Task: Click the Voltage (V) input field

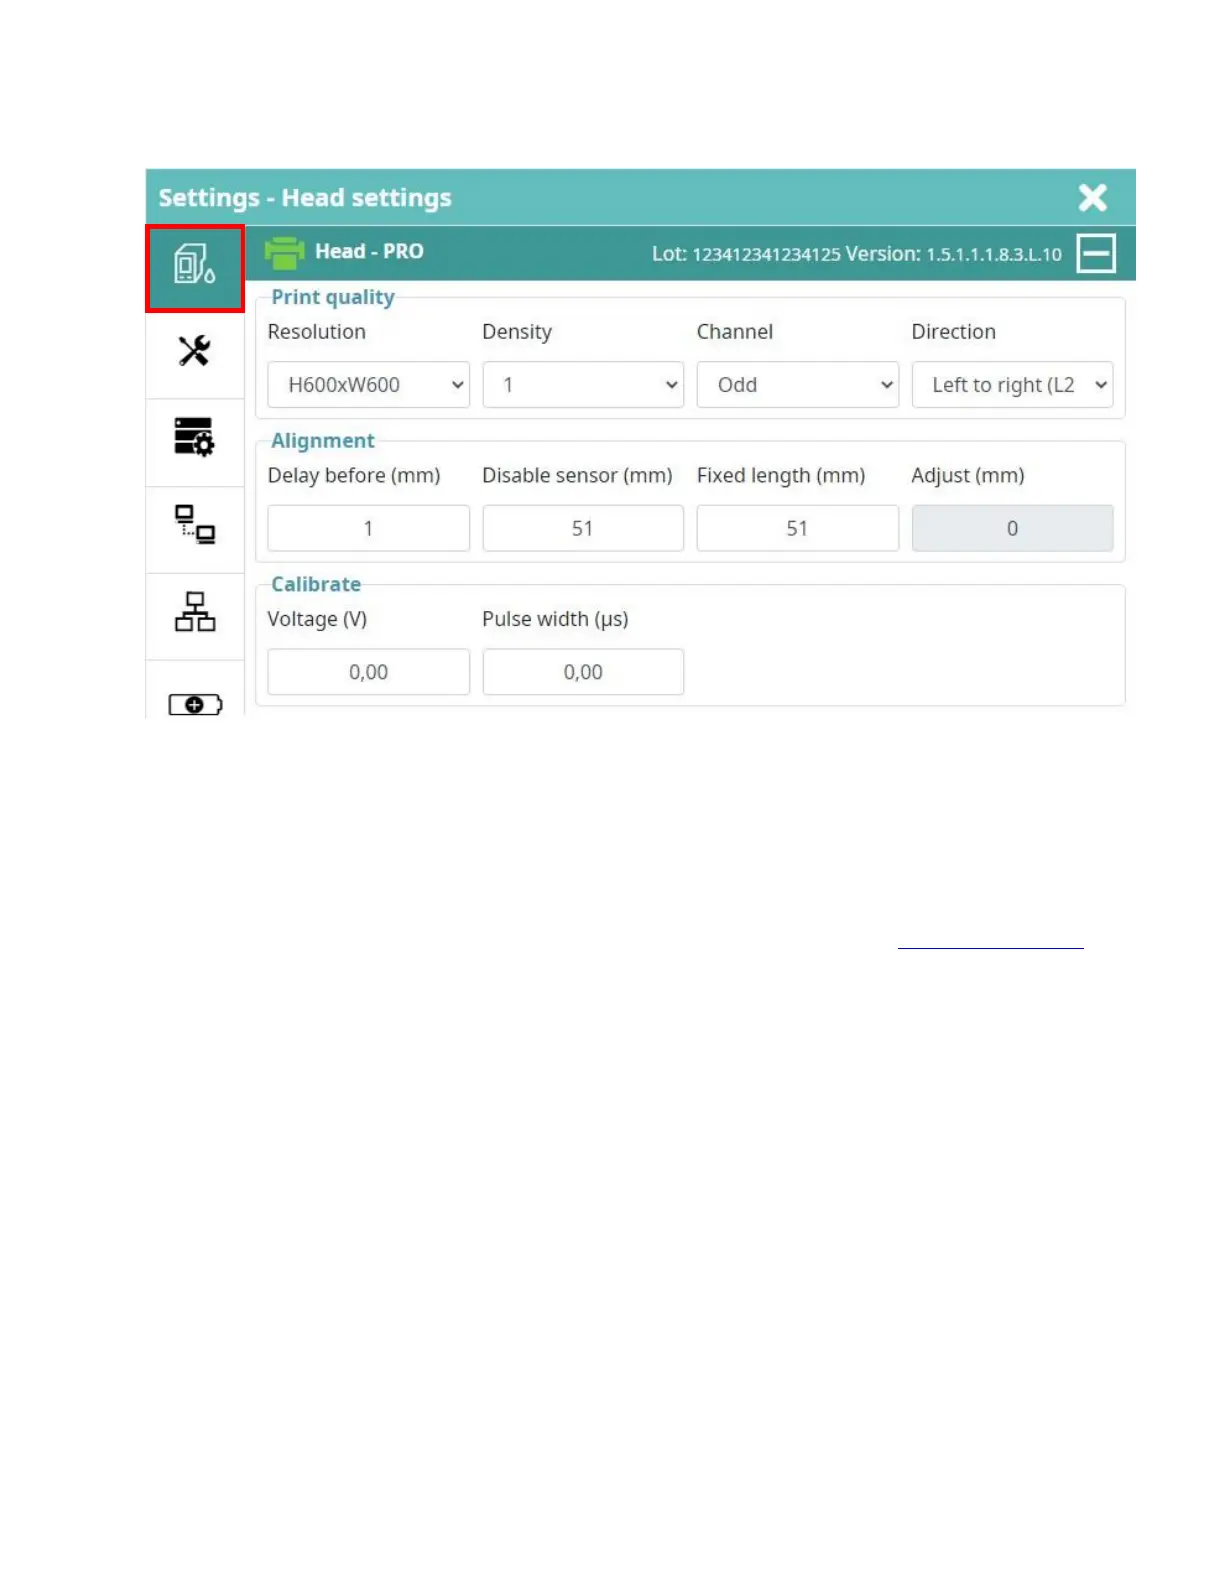Action: tap(368, 672)
